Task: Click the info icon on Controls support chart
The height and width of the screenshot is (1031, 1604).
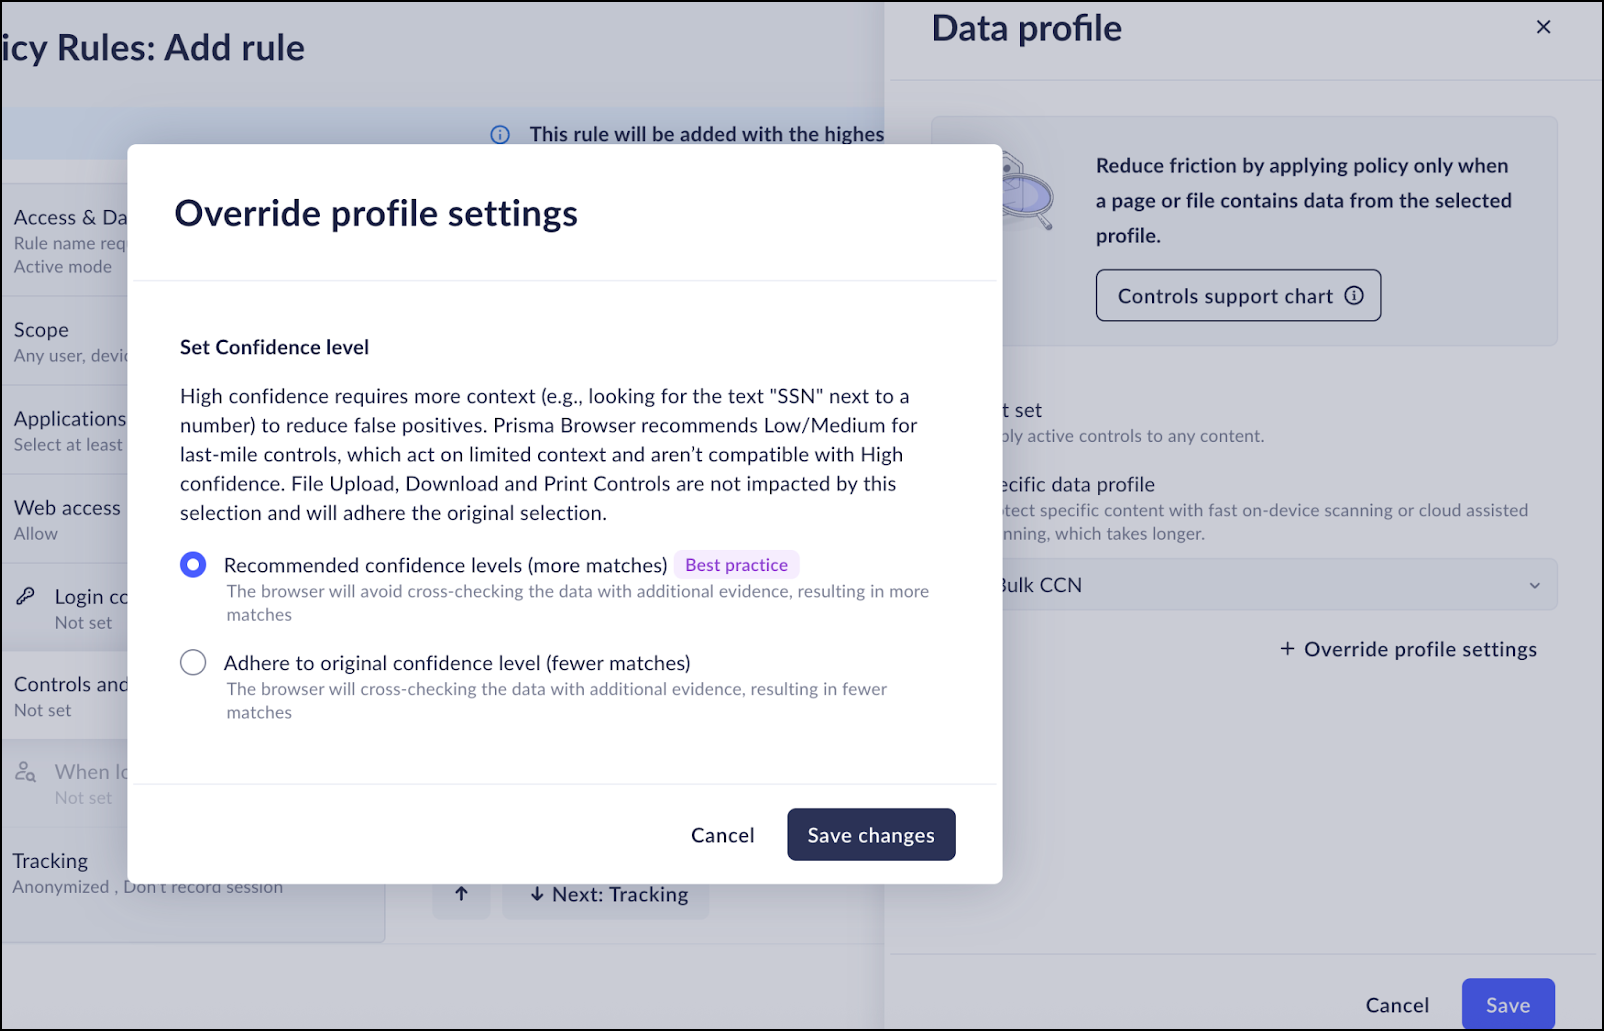Action: [x=1354, y=295]
